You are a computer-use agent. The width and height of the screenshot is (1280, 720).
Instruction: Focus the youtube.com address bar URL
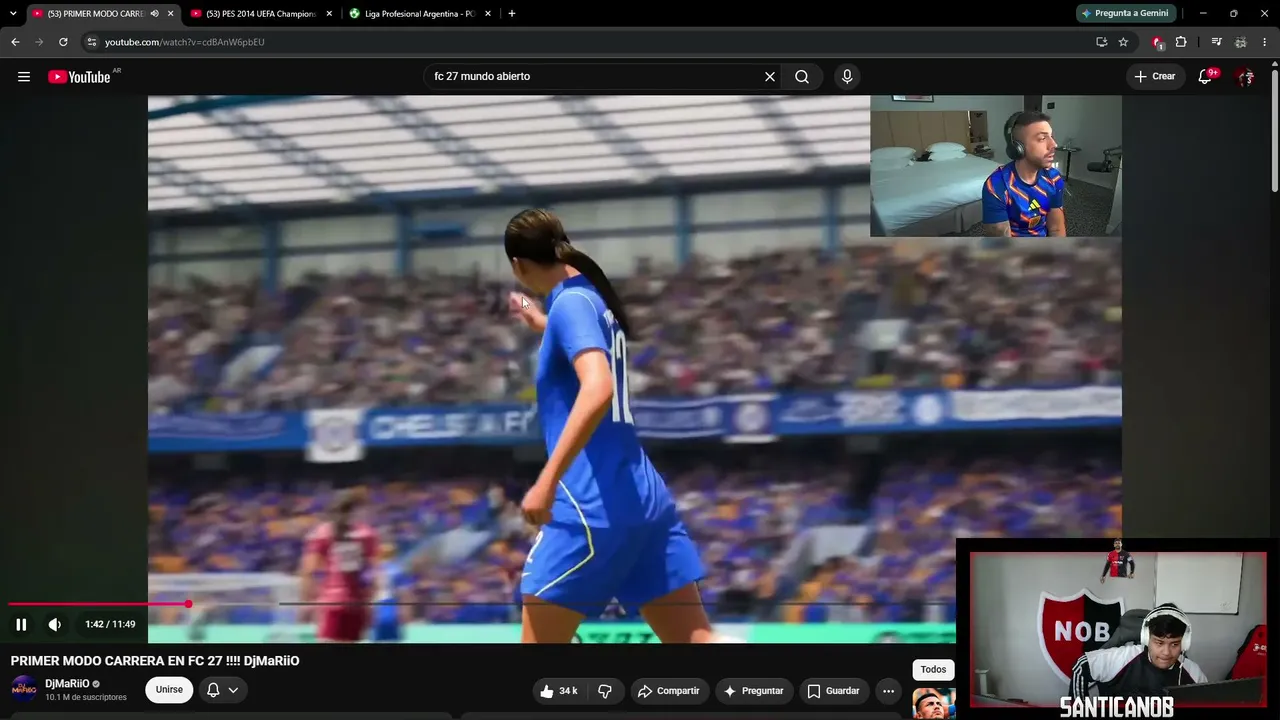pos(185,42)
